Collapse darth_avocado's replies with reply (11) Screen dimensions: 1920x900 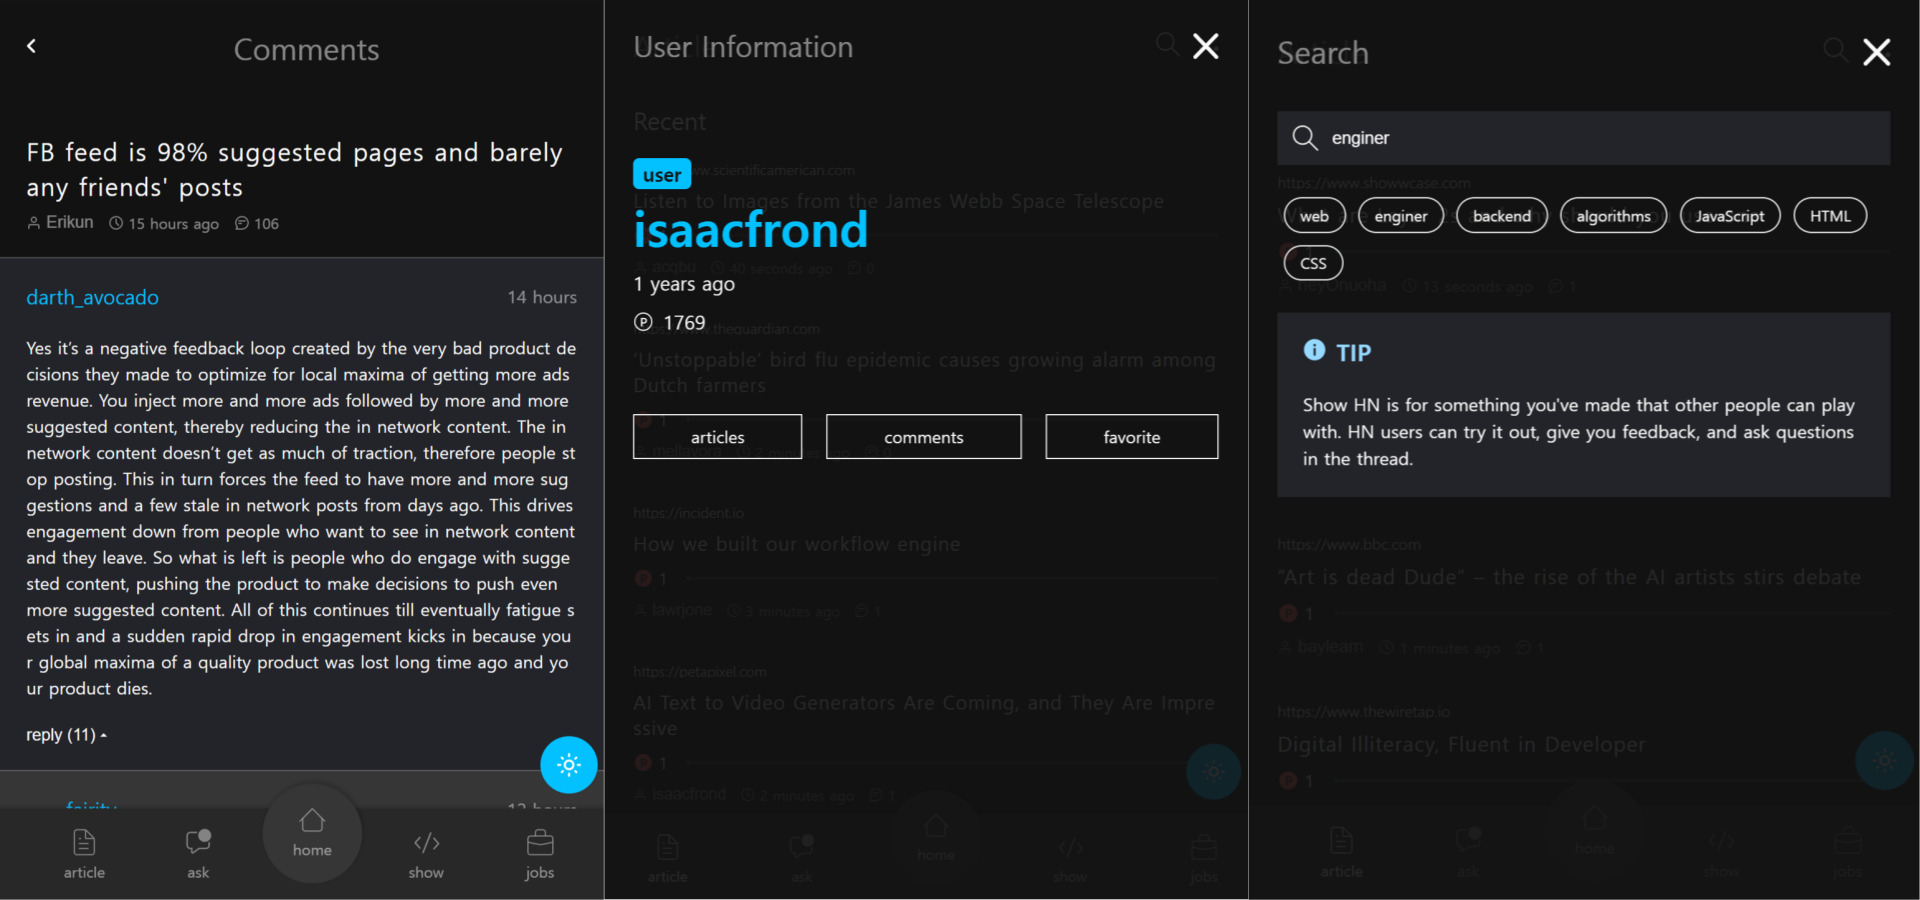coord(64,734)
